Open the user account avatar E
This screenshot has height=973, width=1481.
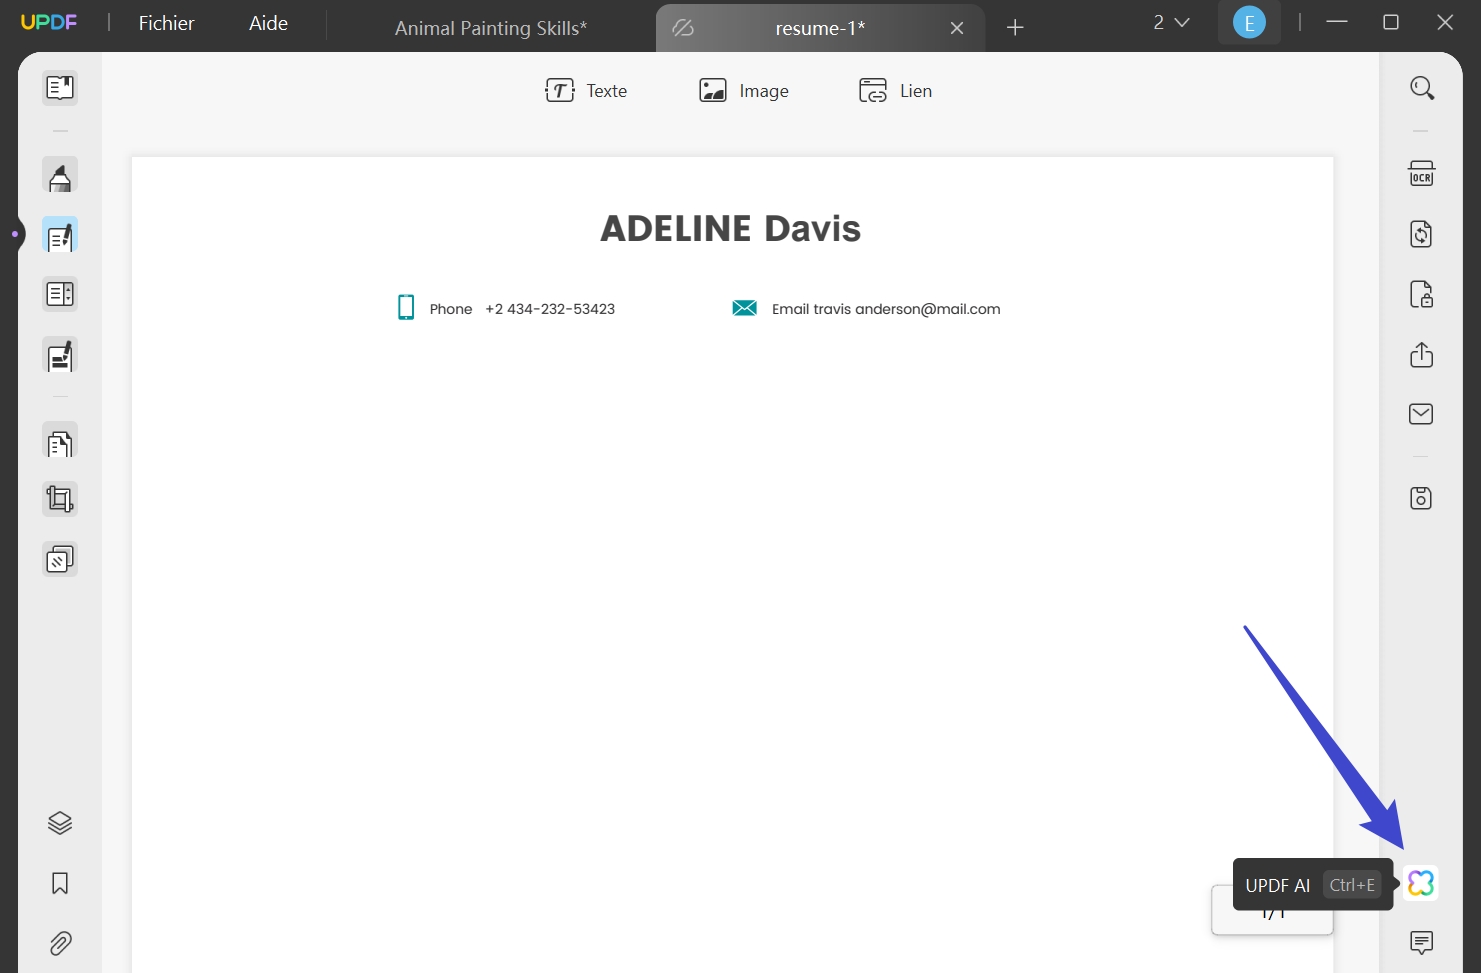1249,22
